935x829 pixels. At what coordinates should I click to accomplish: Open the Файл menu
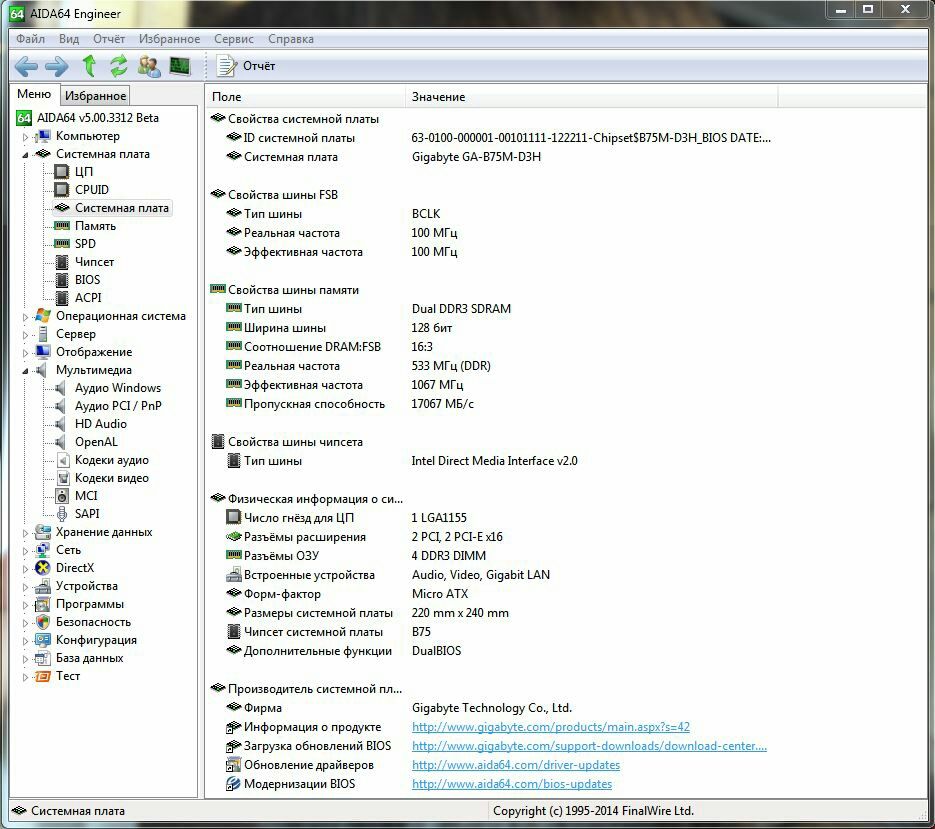30,39
